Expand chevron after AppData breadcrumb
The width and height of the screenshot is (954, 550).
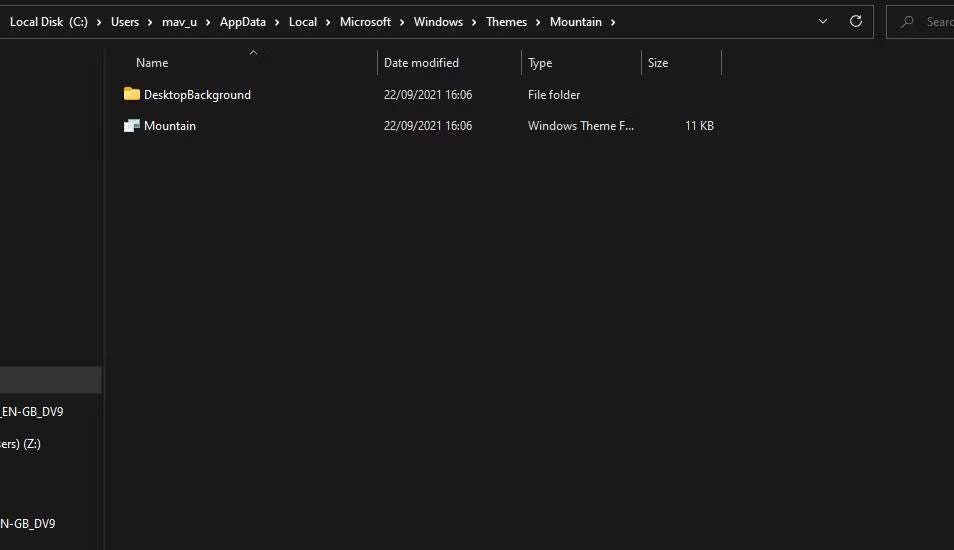pyautogui.click(x=277, y=23)
